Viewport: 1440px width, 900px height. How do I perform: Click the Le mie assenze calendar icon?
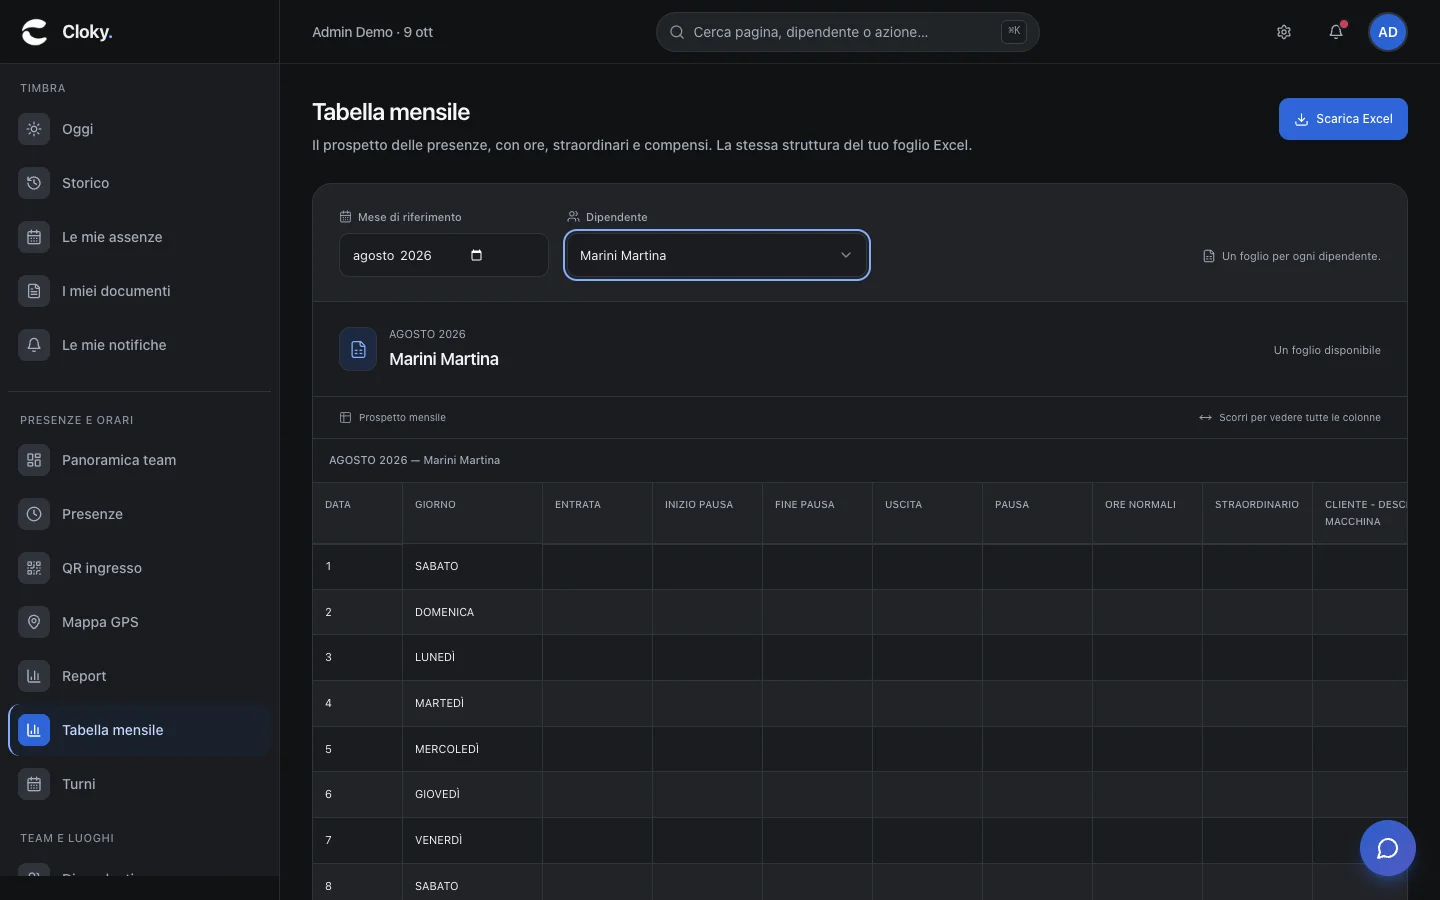point(34,237)
